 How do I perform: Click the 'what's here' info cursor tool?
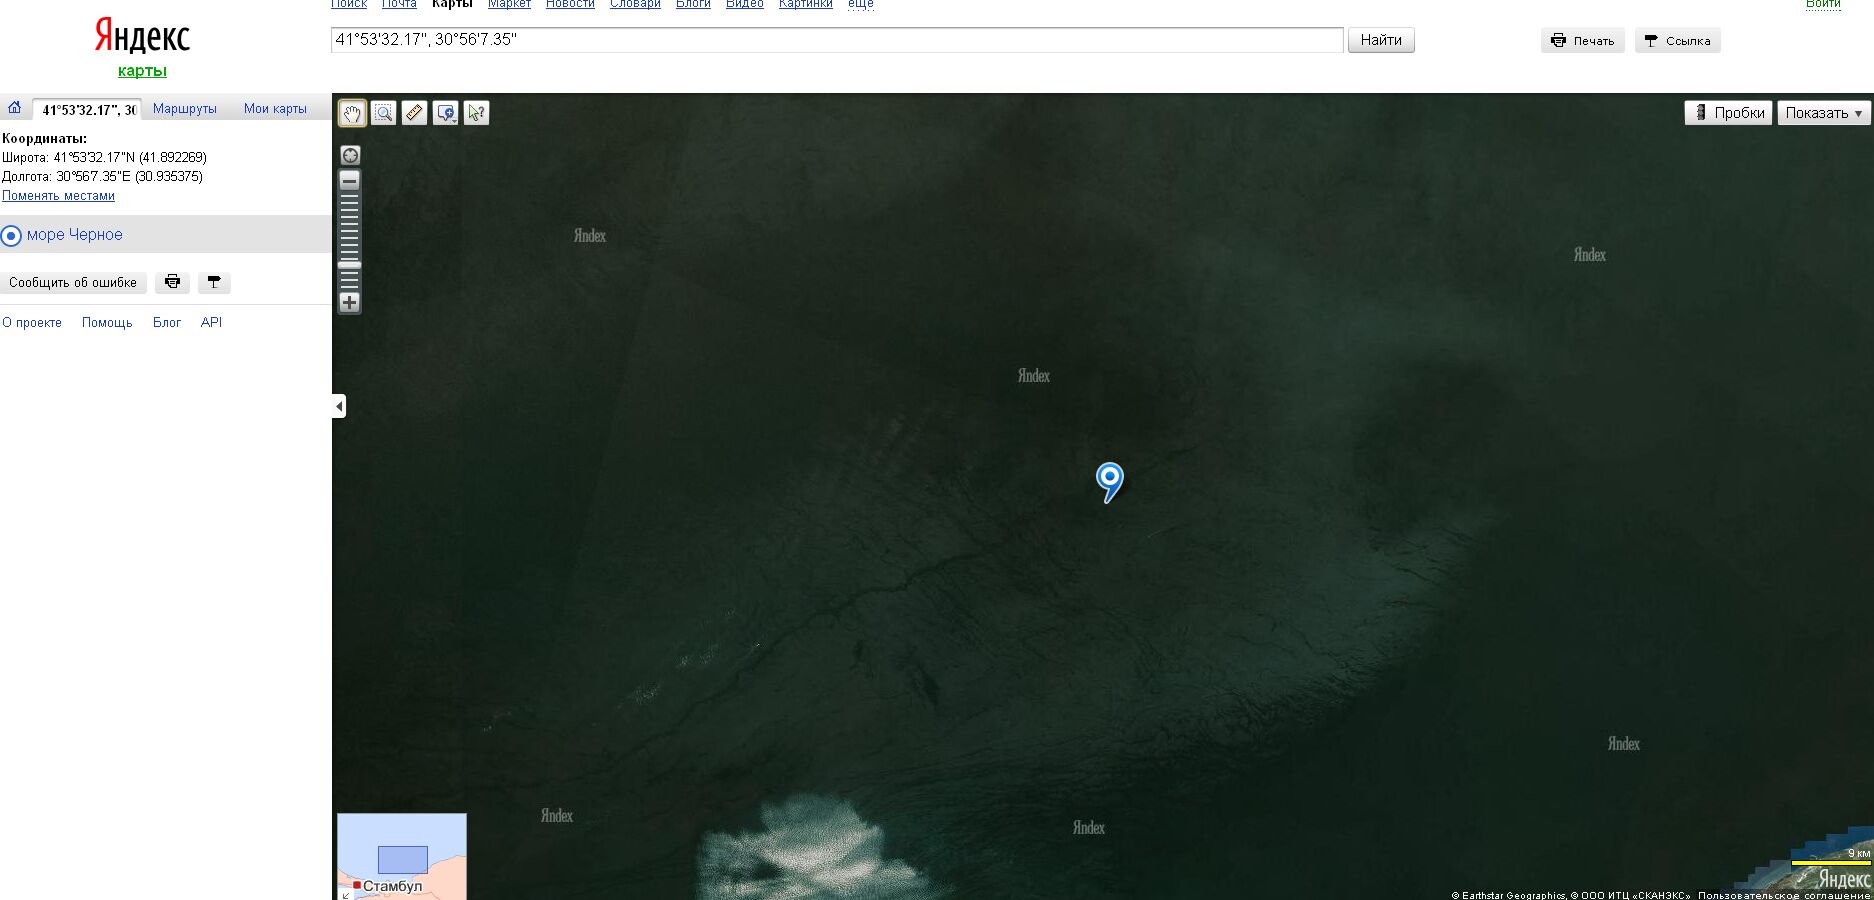click(x=476, y=113)
